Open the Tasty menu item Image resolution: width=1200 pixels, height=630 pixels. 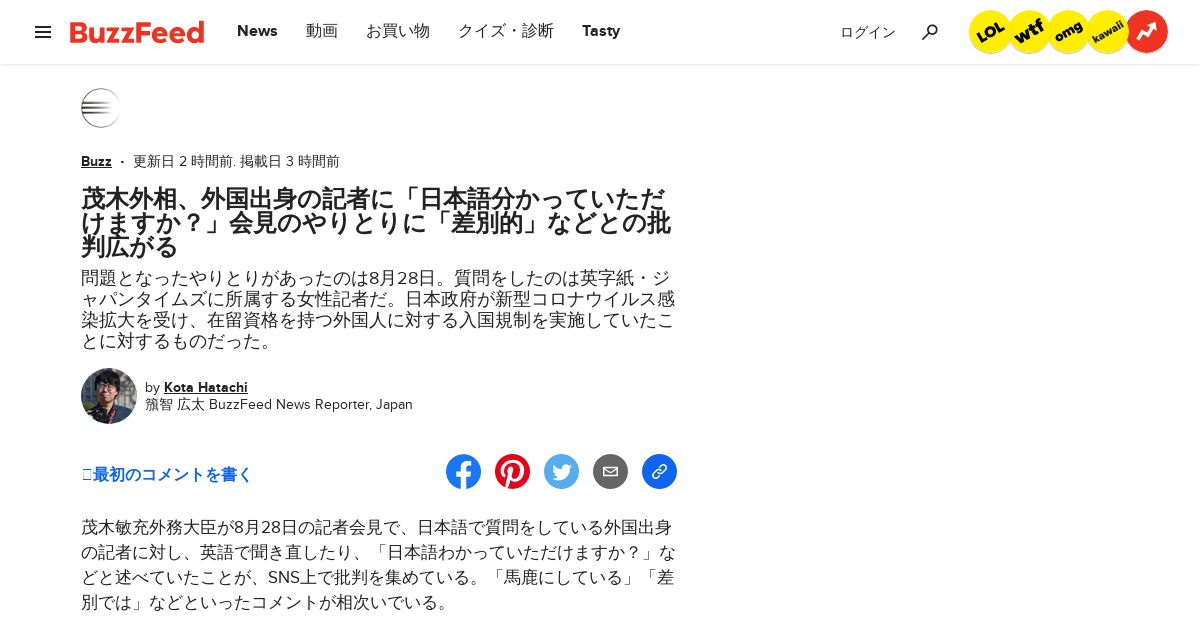pos(601,31)
